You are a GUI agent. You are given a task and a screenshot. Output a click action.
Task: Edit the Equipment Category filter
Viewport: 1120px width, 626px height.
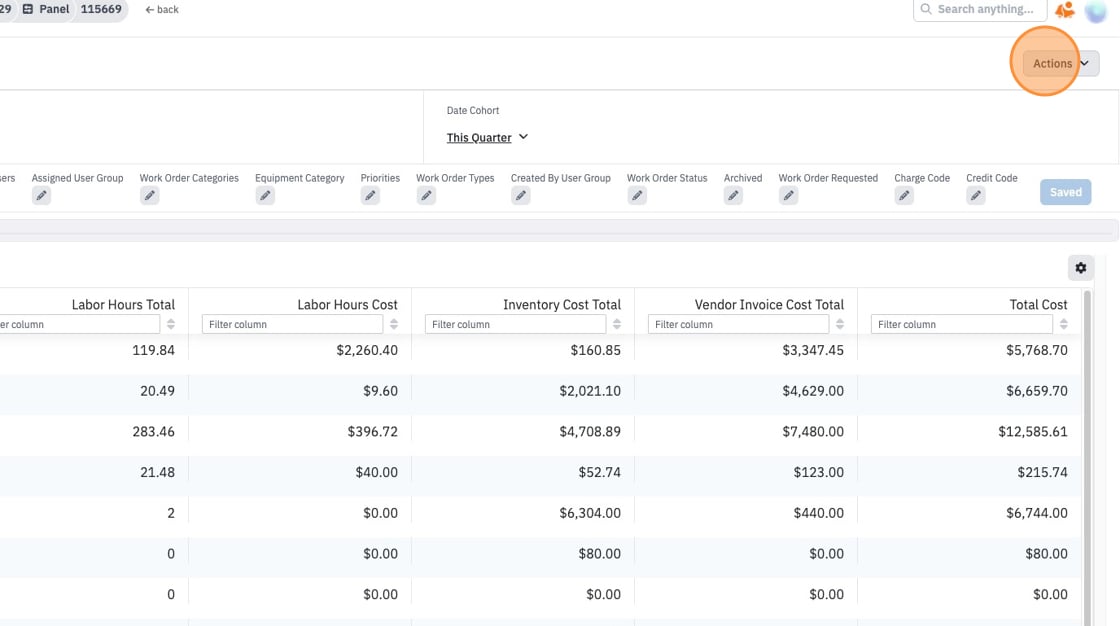click(265, 196)
